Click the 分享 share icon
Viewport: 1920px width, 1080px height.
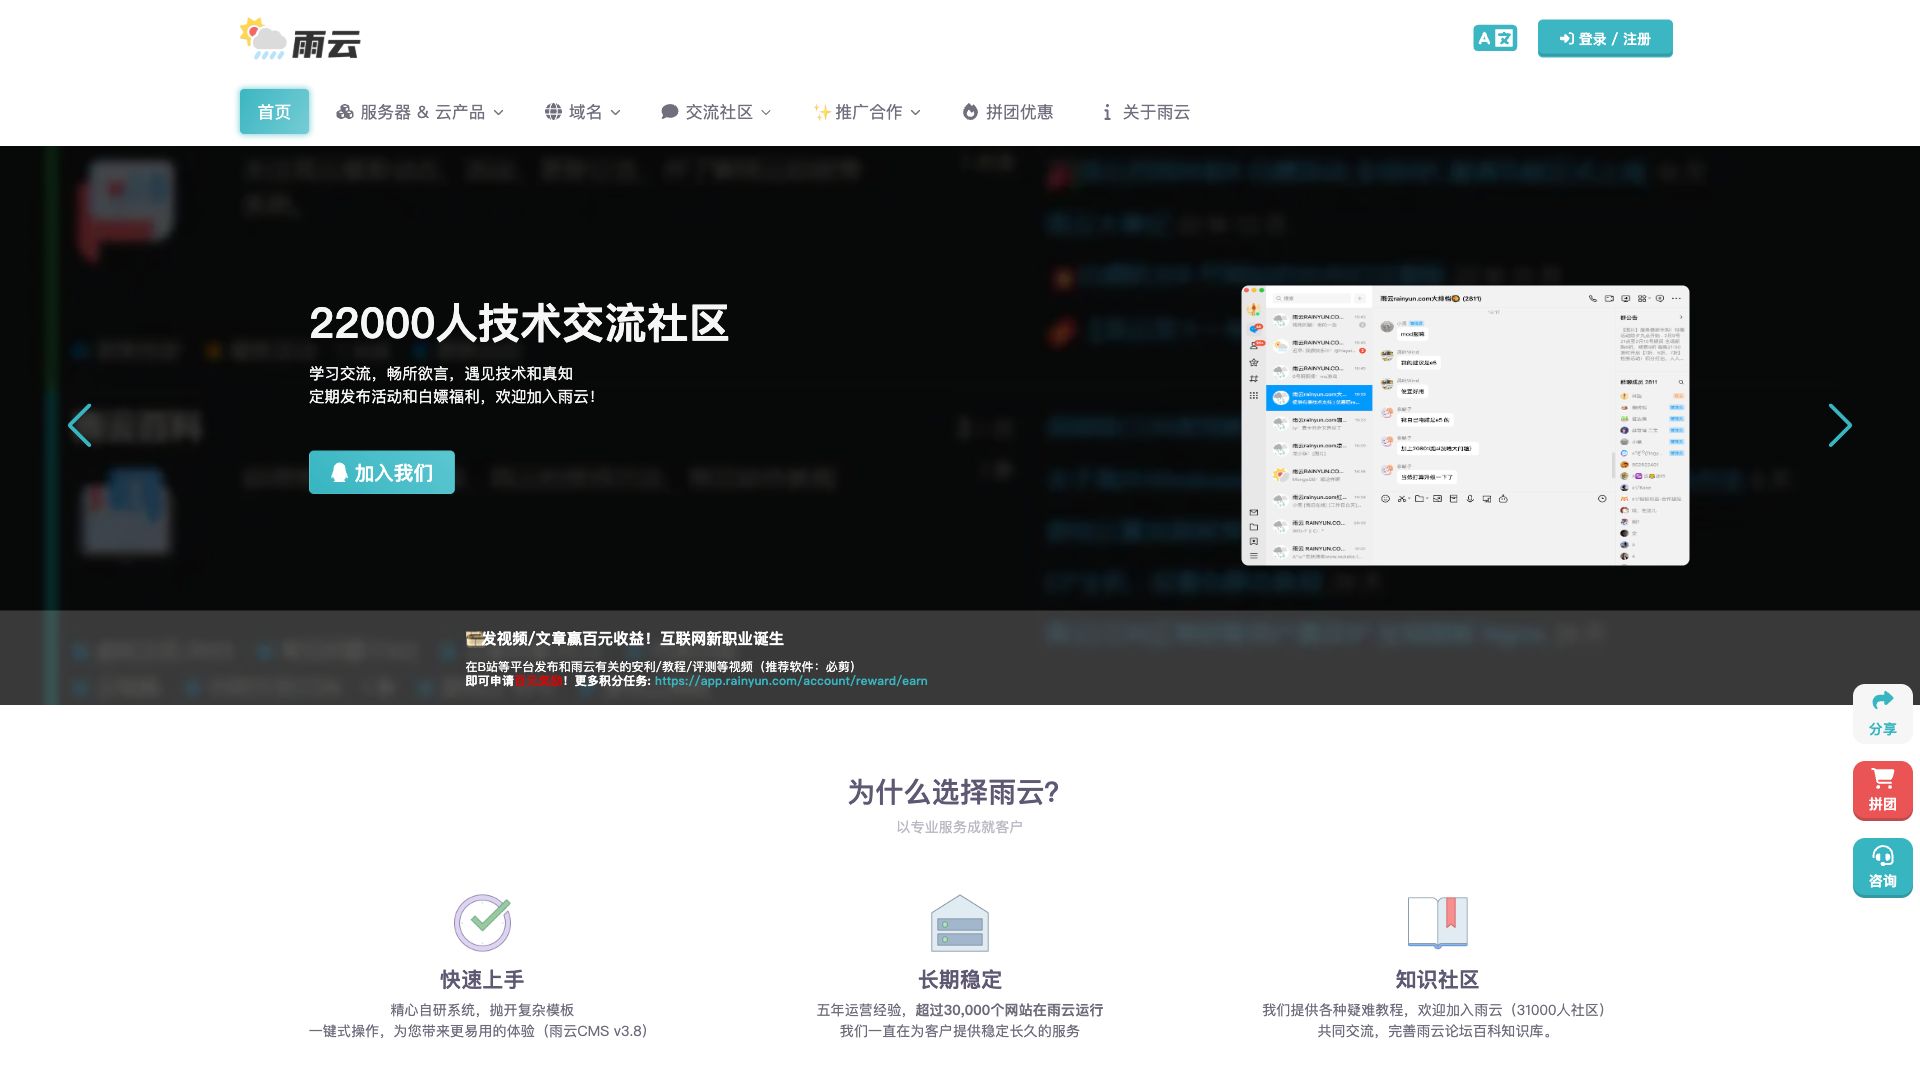[x=1883, y=701]
